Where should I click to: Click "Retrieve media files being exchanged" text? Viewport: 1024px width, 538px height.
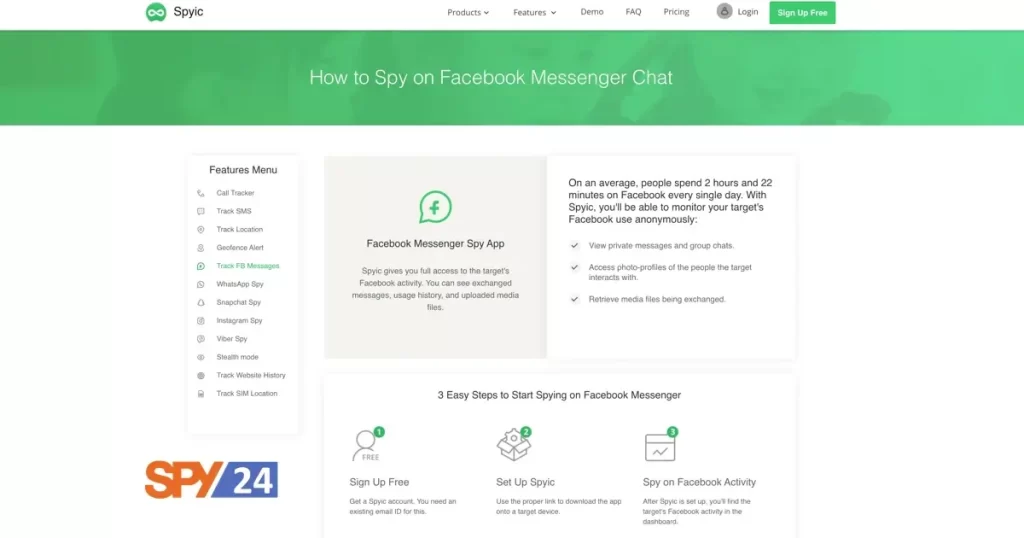pyautogui.click(x=657, y=299)
